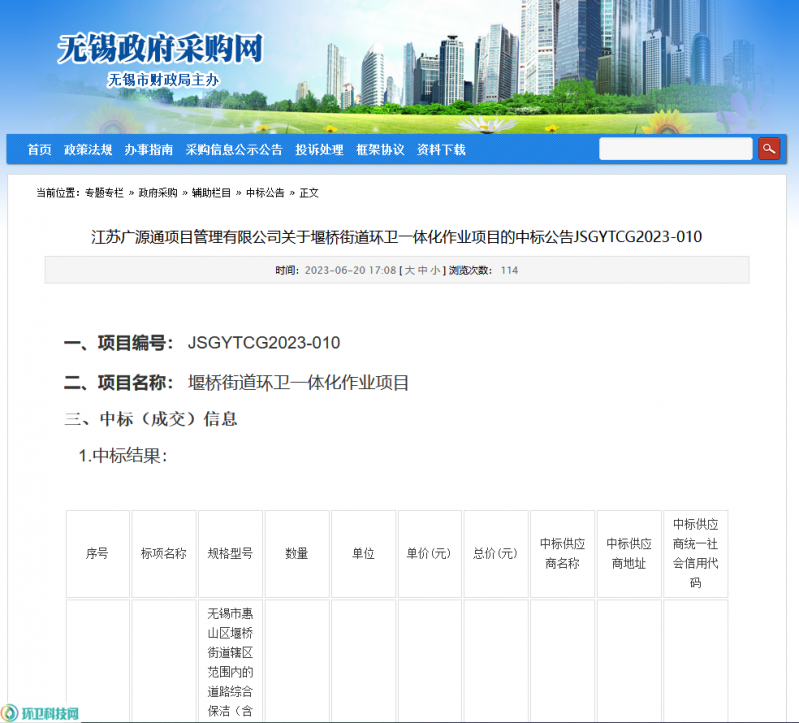Click the 中标供应商名称 table header cell
Screen dimensions: 799x723
(562, 553)
